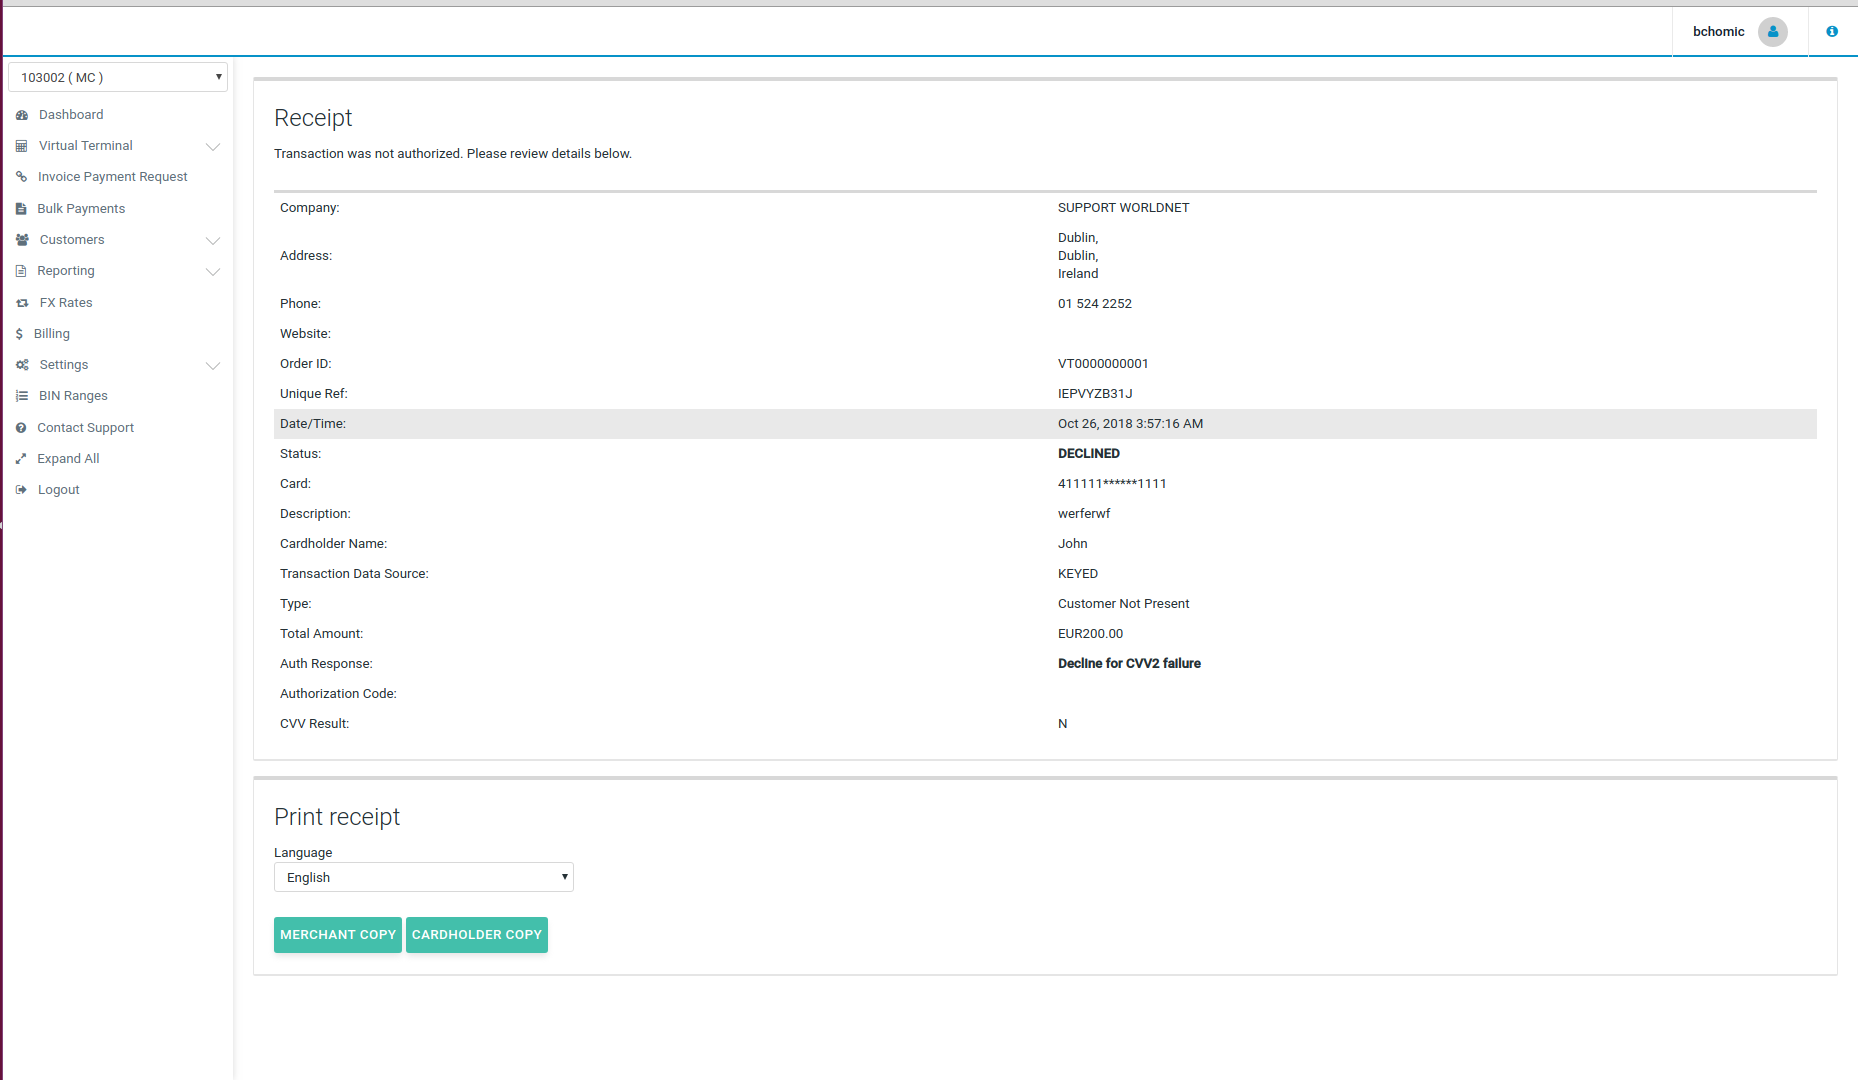This screenshot has width=1858, height=1080.
Task: Click the FX Rates exchange icon
Action: coord(22,303)
